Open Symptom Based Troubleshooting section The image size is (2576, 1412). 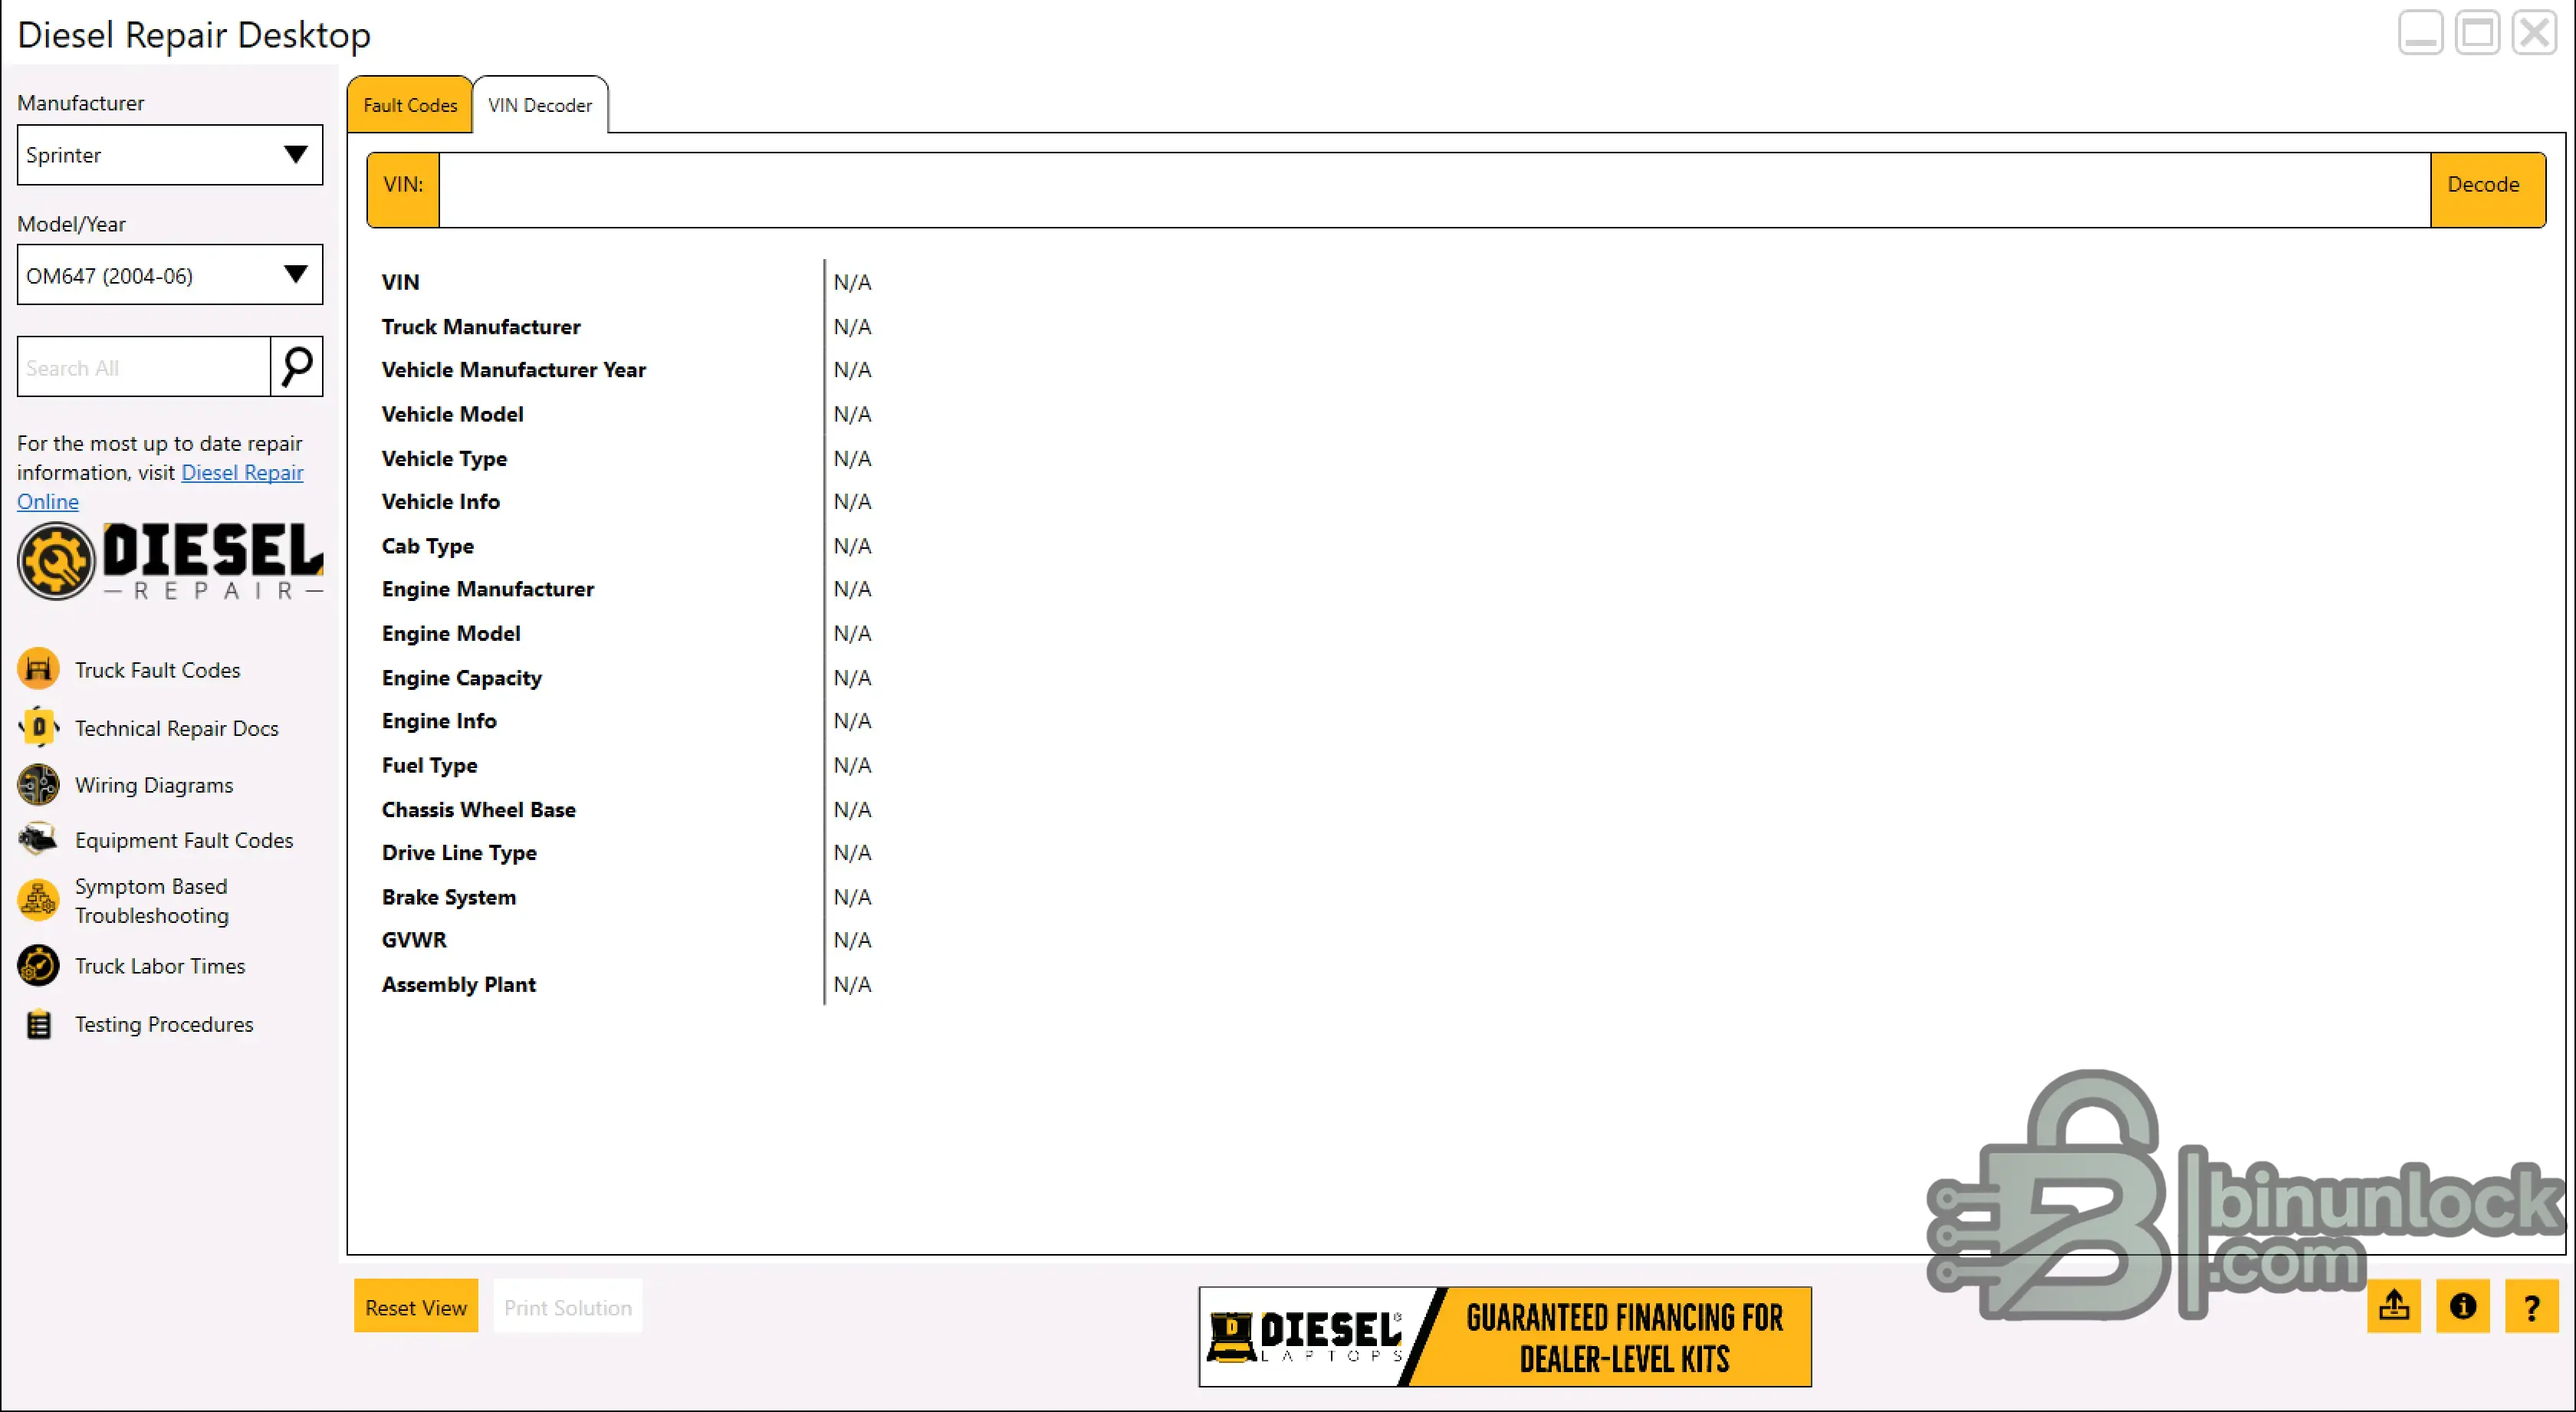(152, 901)
